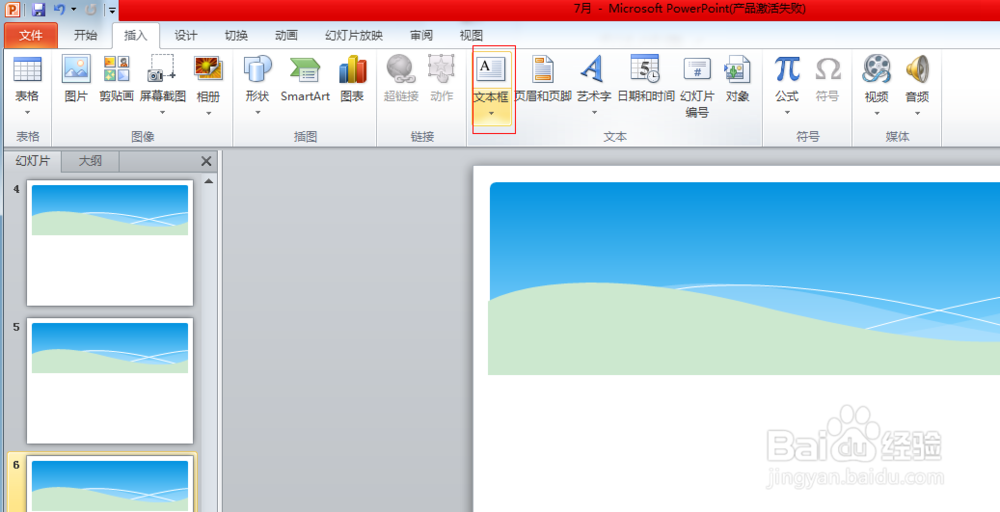Viewport: 1000px width, 512px height.
Task: Open the 文件 (File) menu tab
Action: coord(31,35)
